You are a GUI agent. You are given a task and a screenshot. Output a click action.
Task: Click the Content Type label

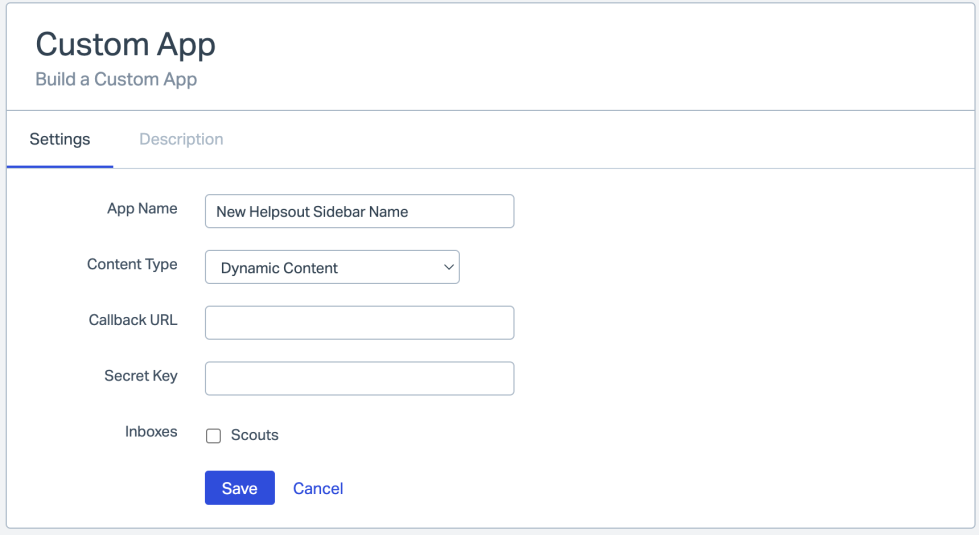(132, 264)
